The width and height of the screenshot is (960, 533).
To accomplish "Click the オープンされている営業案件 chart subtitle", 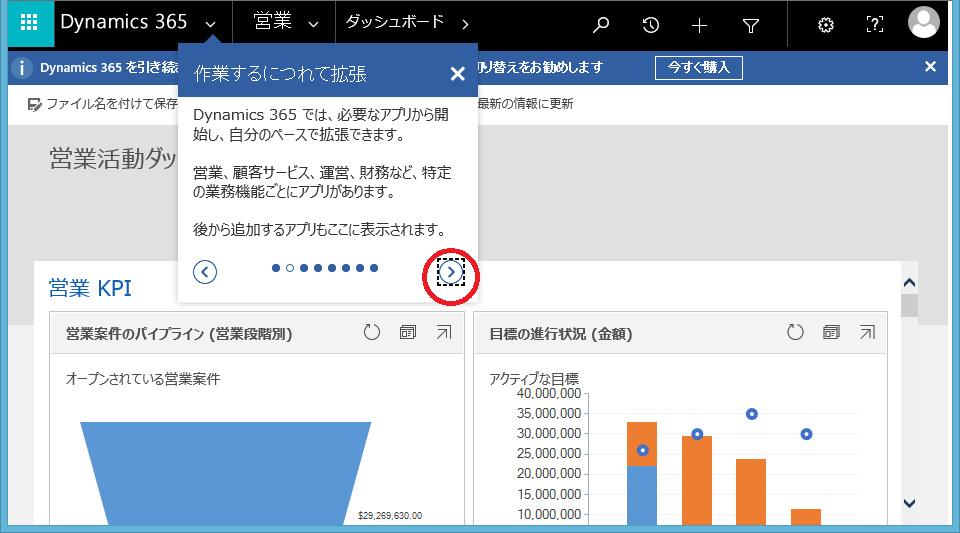I will [143, 379].
